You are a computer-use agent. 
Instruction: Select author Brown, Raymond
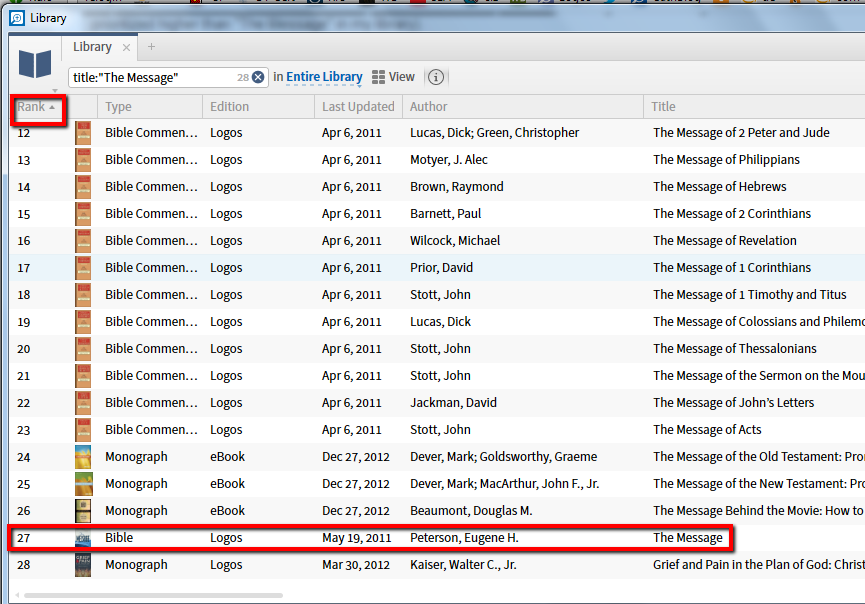[456, 187]
